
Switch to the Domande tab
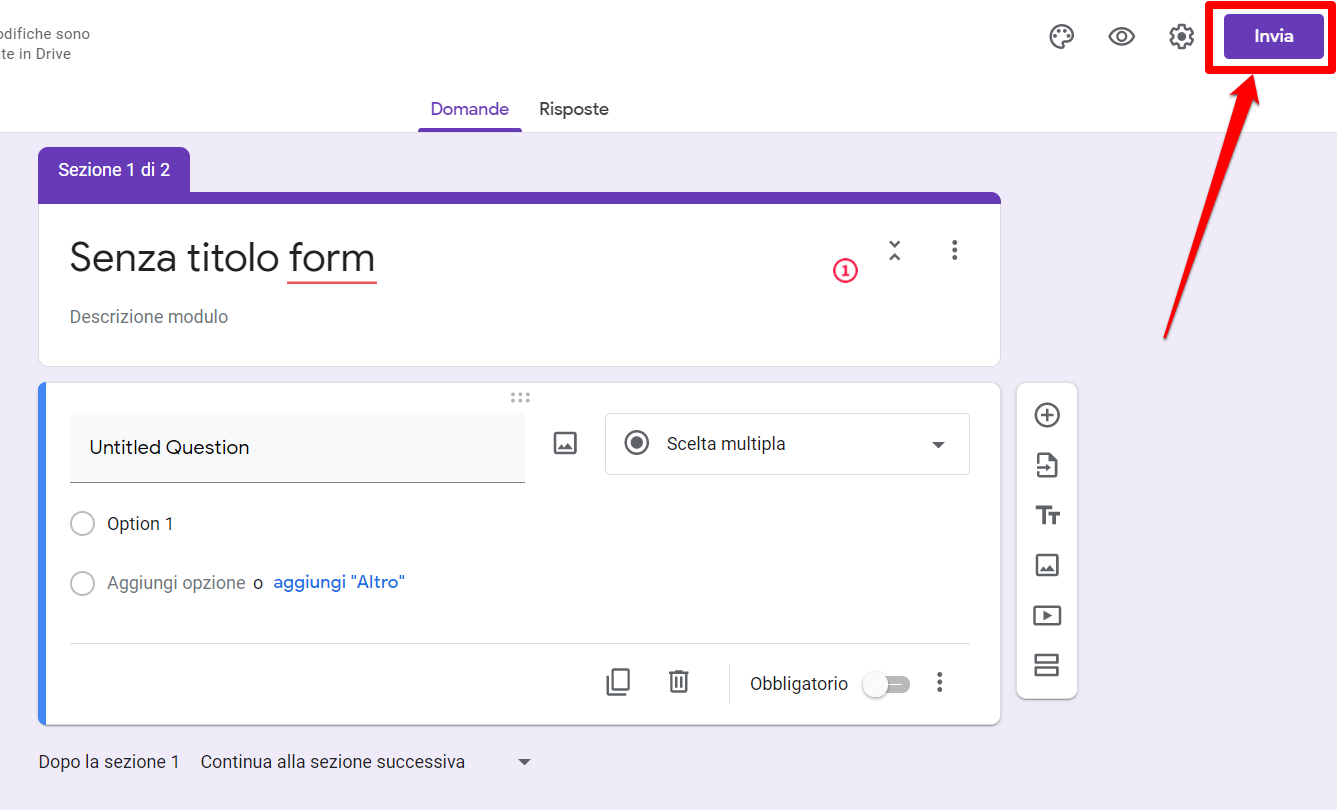coord(469,109)
